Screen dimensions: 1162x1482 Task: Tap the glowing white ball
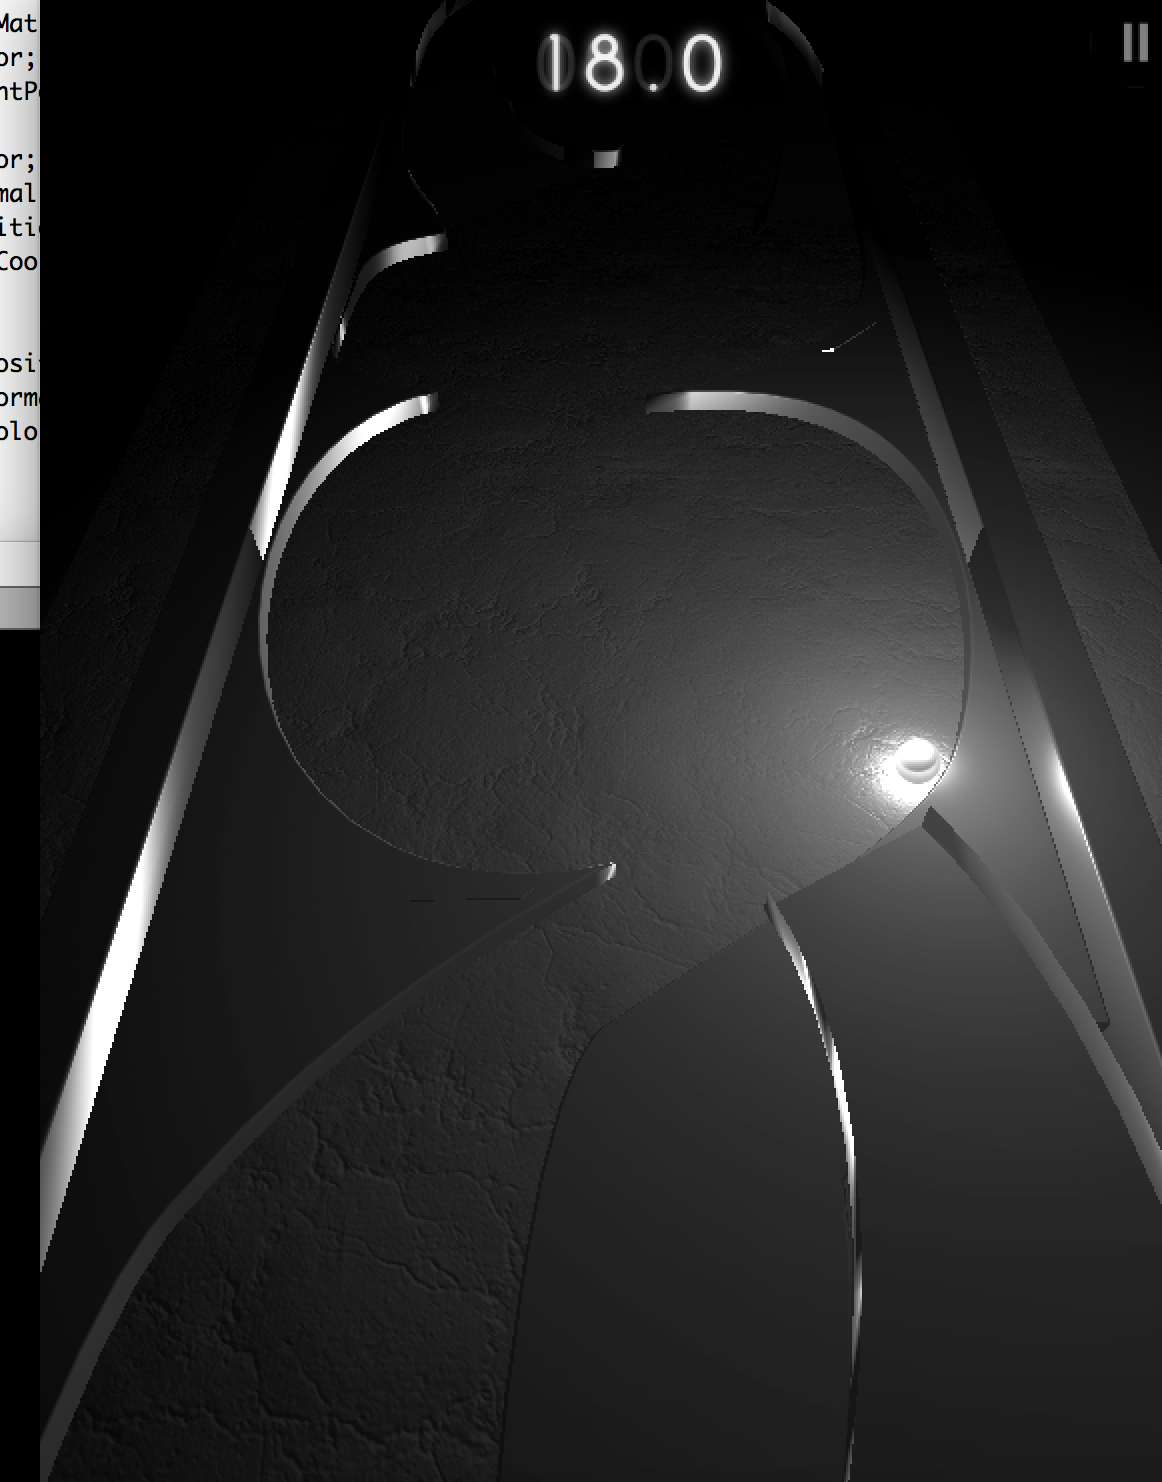pyautogui.click(x=916, y=761)
